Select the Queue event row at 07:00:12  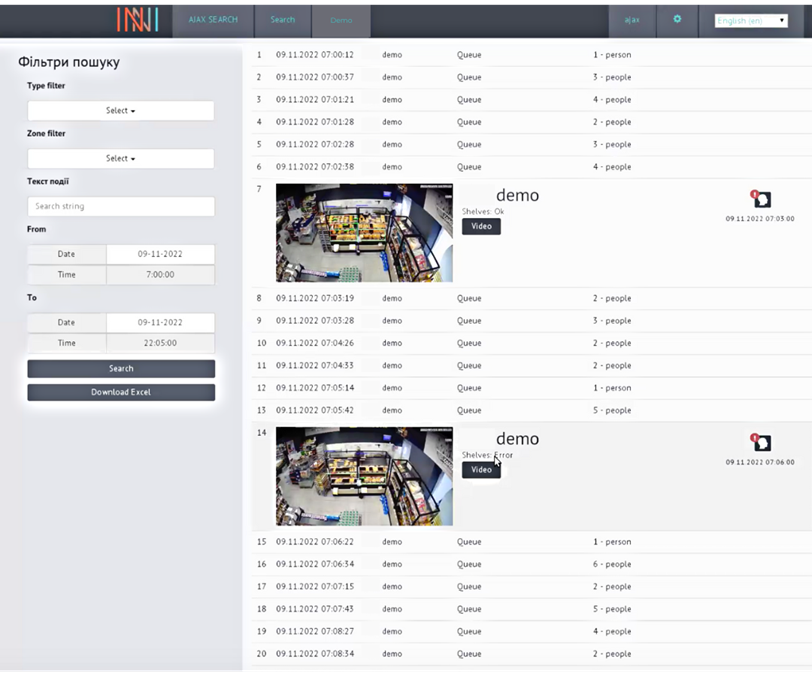pyautogui.click(x=469, y=55)
